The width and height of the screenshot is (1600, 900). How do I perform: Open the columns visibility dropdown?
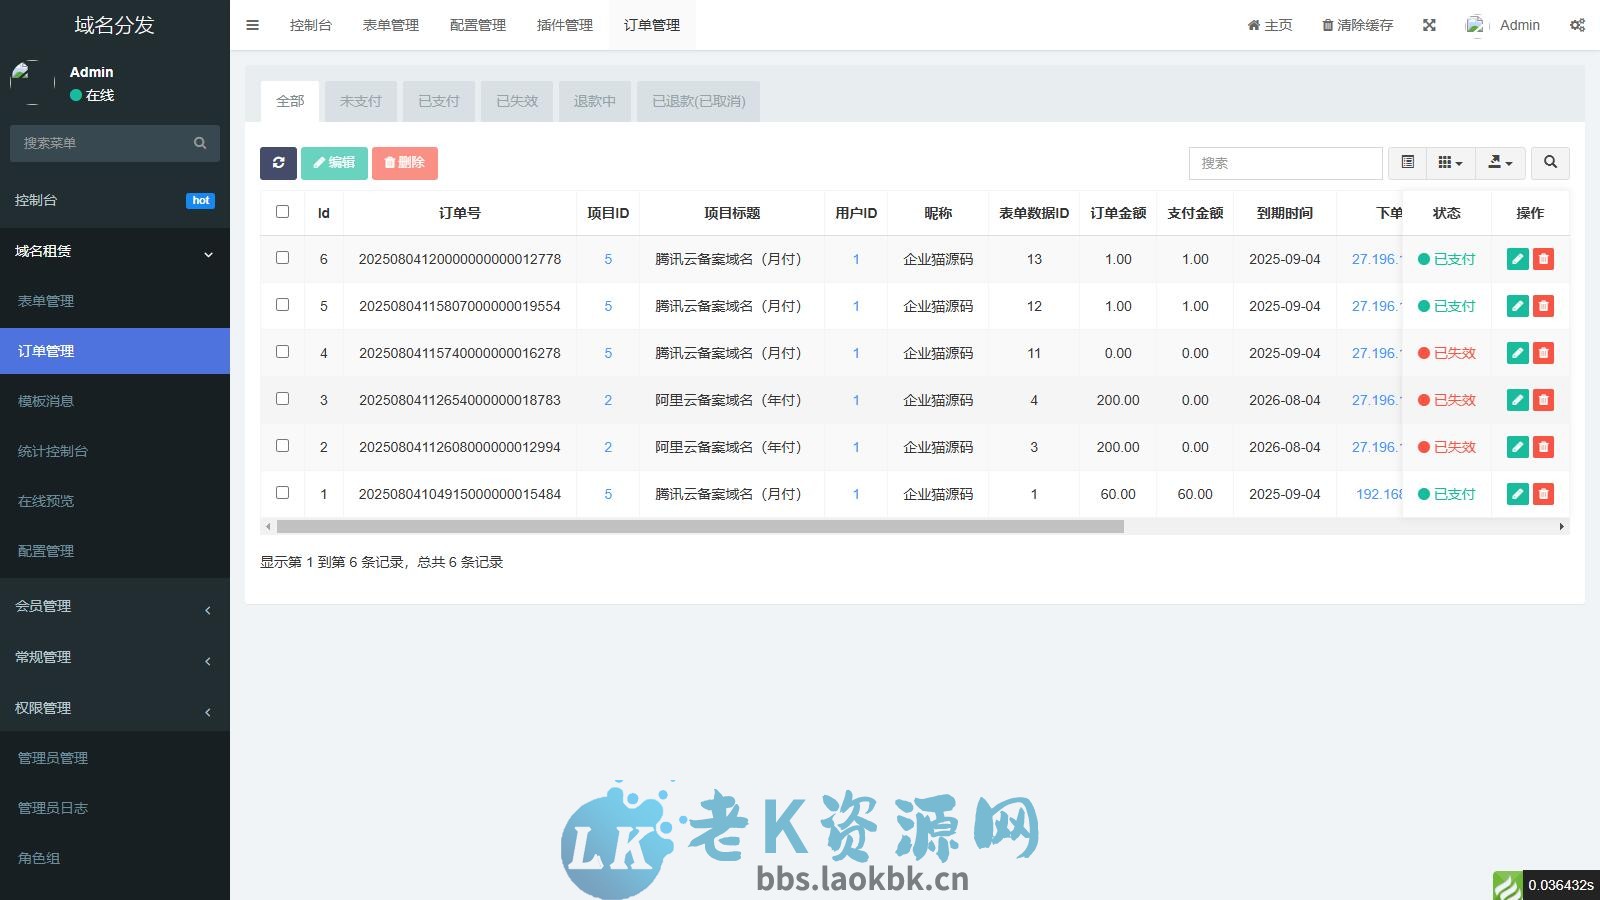point(1450,162)
